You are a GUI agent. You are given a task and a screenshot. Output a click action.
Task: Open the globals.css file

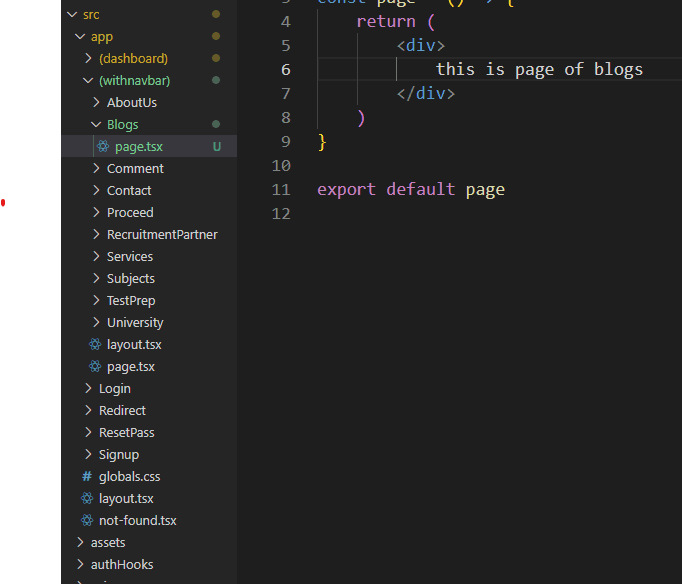[x=130, y=477]
